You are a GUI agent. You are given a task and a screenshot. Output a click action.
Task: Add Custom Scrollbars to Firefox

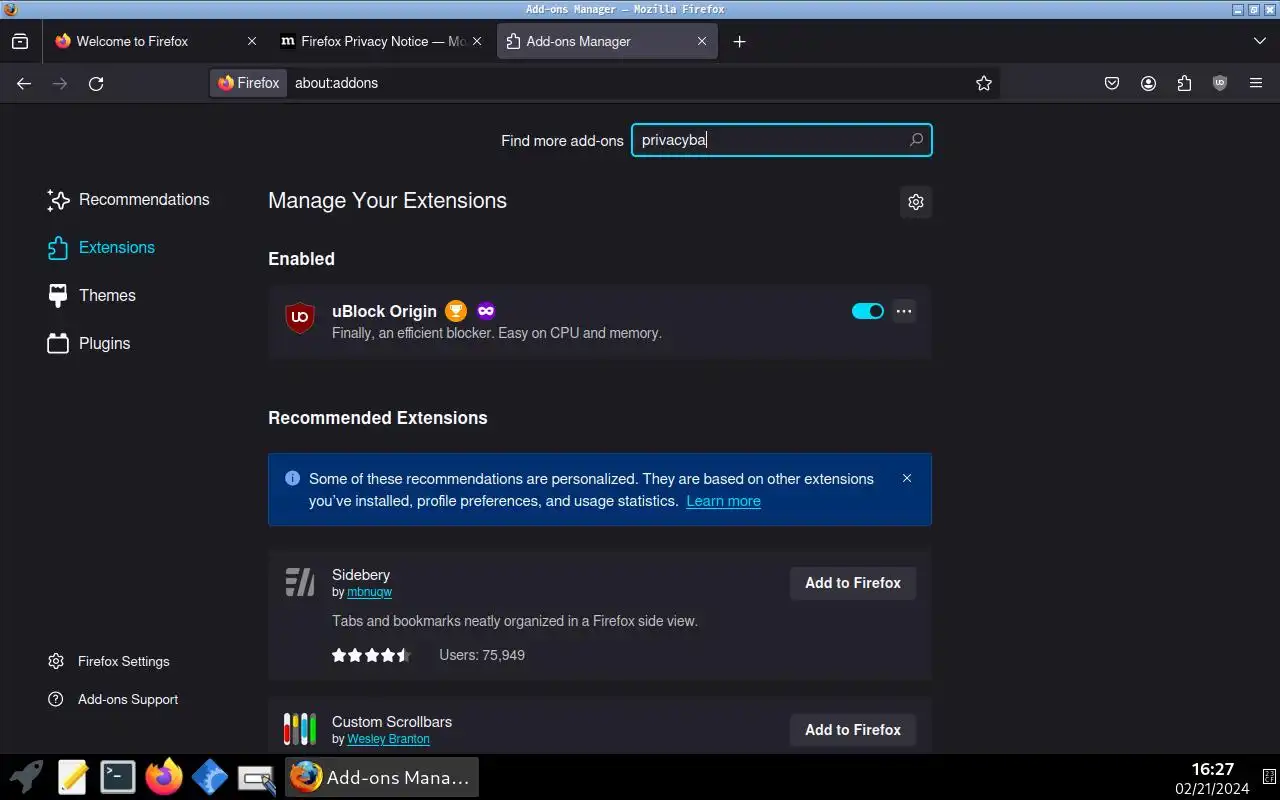coord(853,730)
